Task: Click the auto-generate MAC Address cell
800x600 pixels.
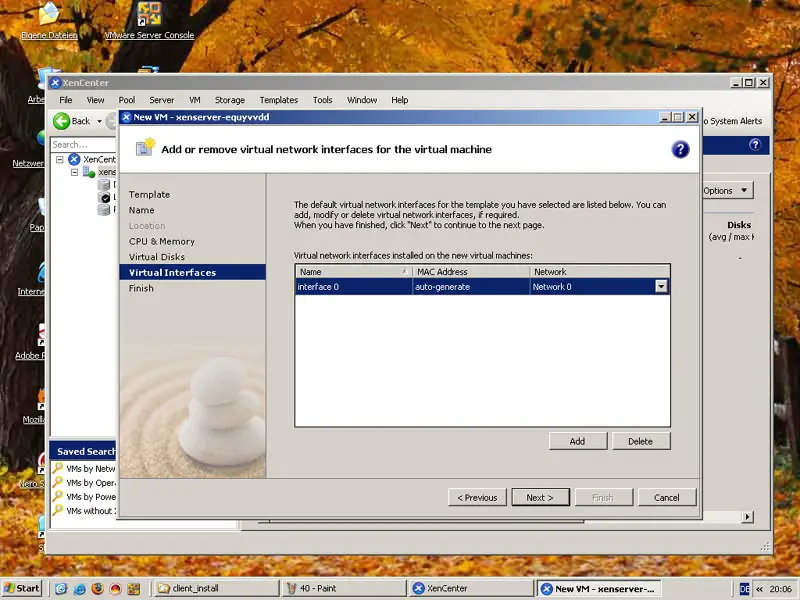Action: [x=471, y=287]
